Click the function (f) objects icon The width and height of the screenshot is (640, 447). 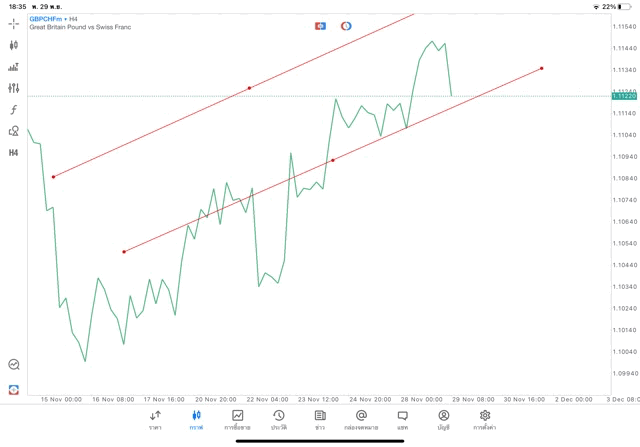13,110
